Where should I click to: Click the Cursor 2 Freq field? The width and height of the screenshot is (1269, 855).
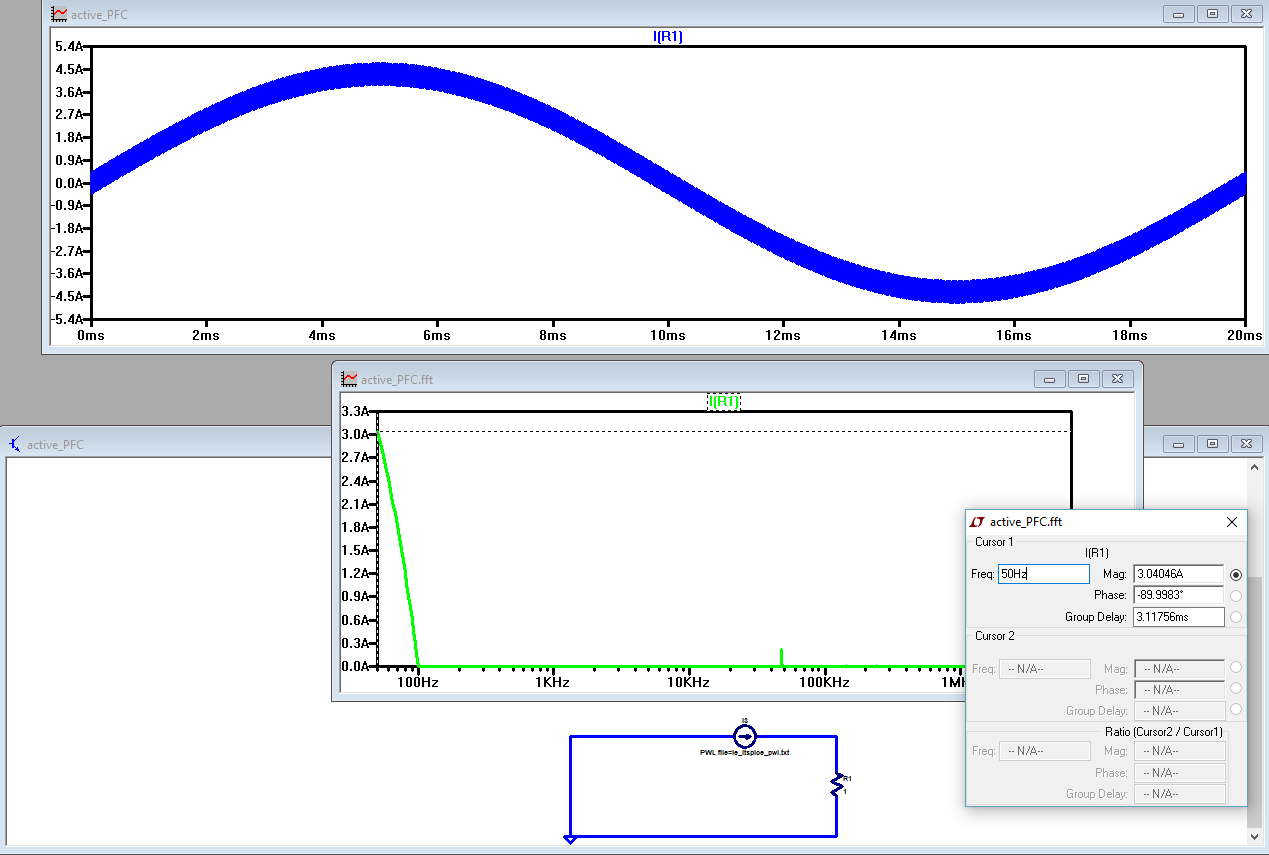1044,669
